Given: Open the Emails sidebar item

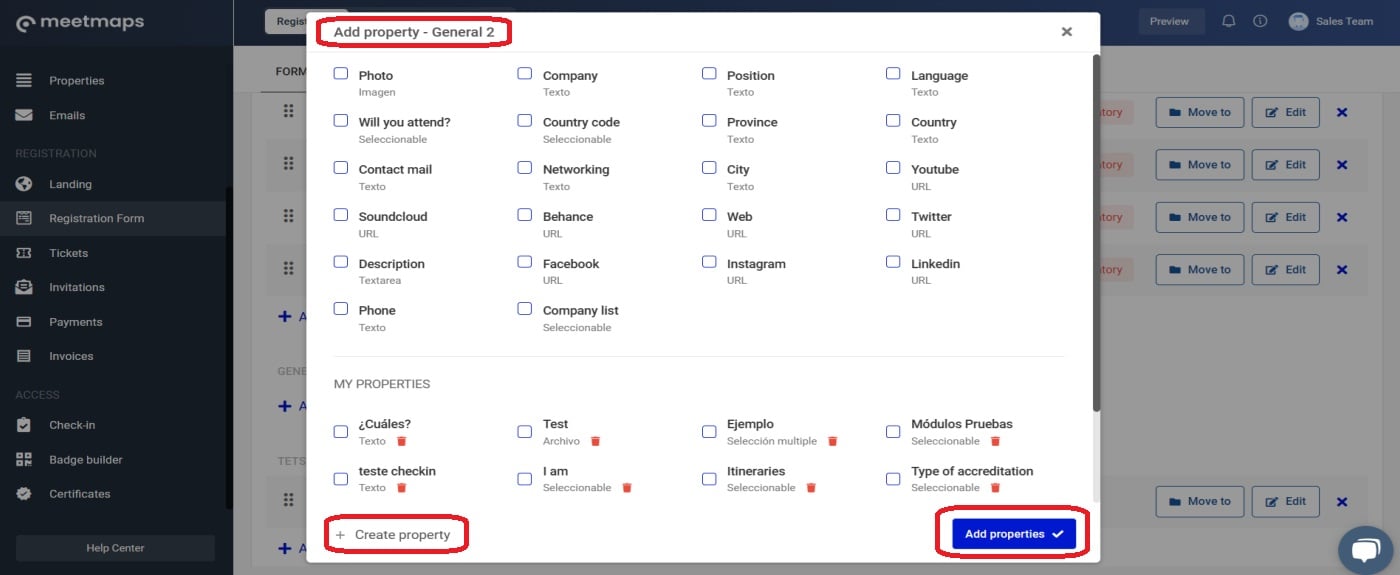Looking at the screenshot, I should [67, 115].
